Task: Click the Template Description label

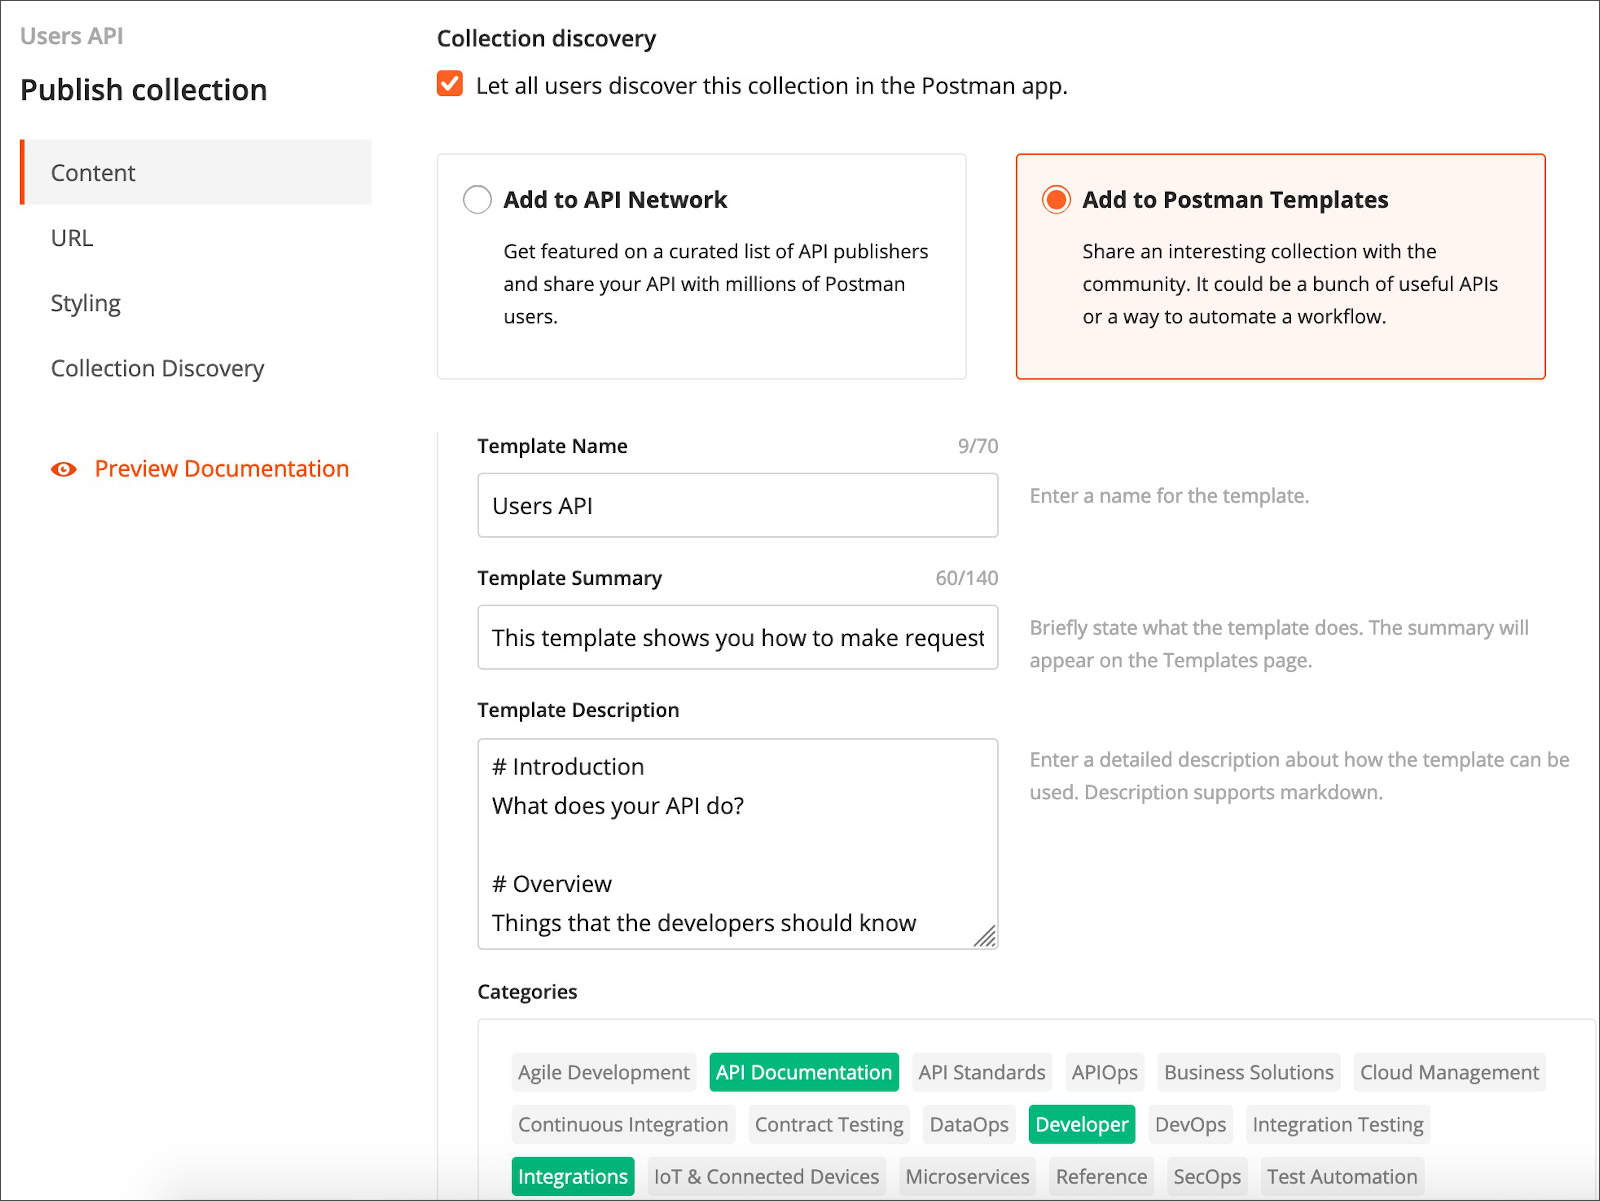Action: (x=578, y=710)
